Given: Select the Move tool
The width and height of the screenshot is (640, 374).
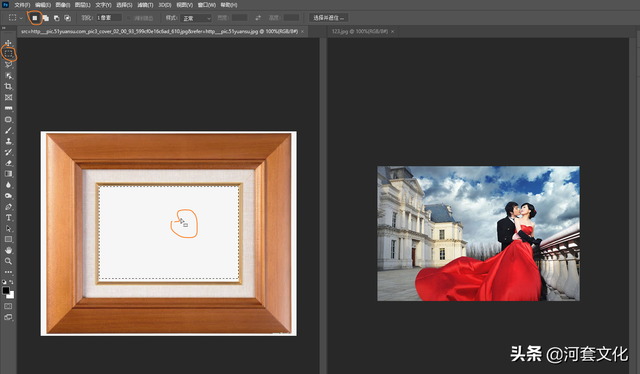Looking at the screenshot, I should coord(8,43).
